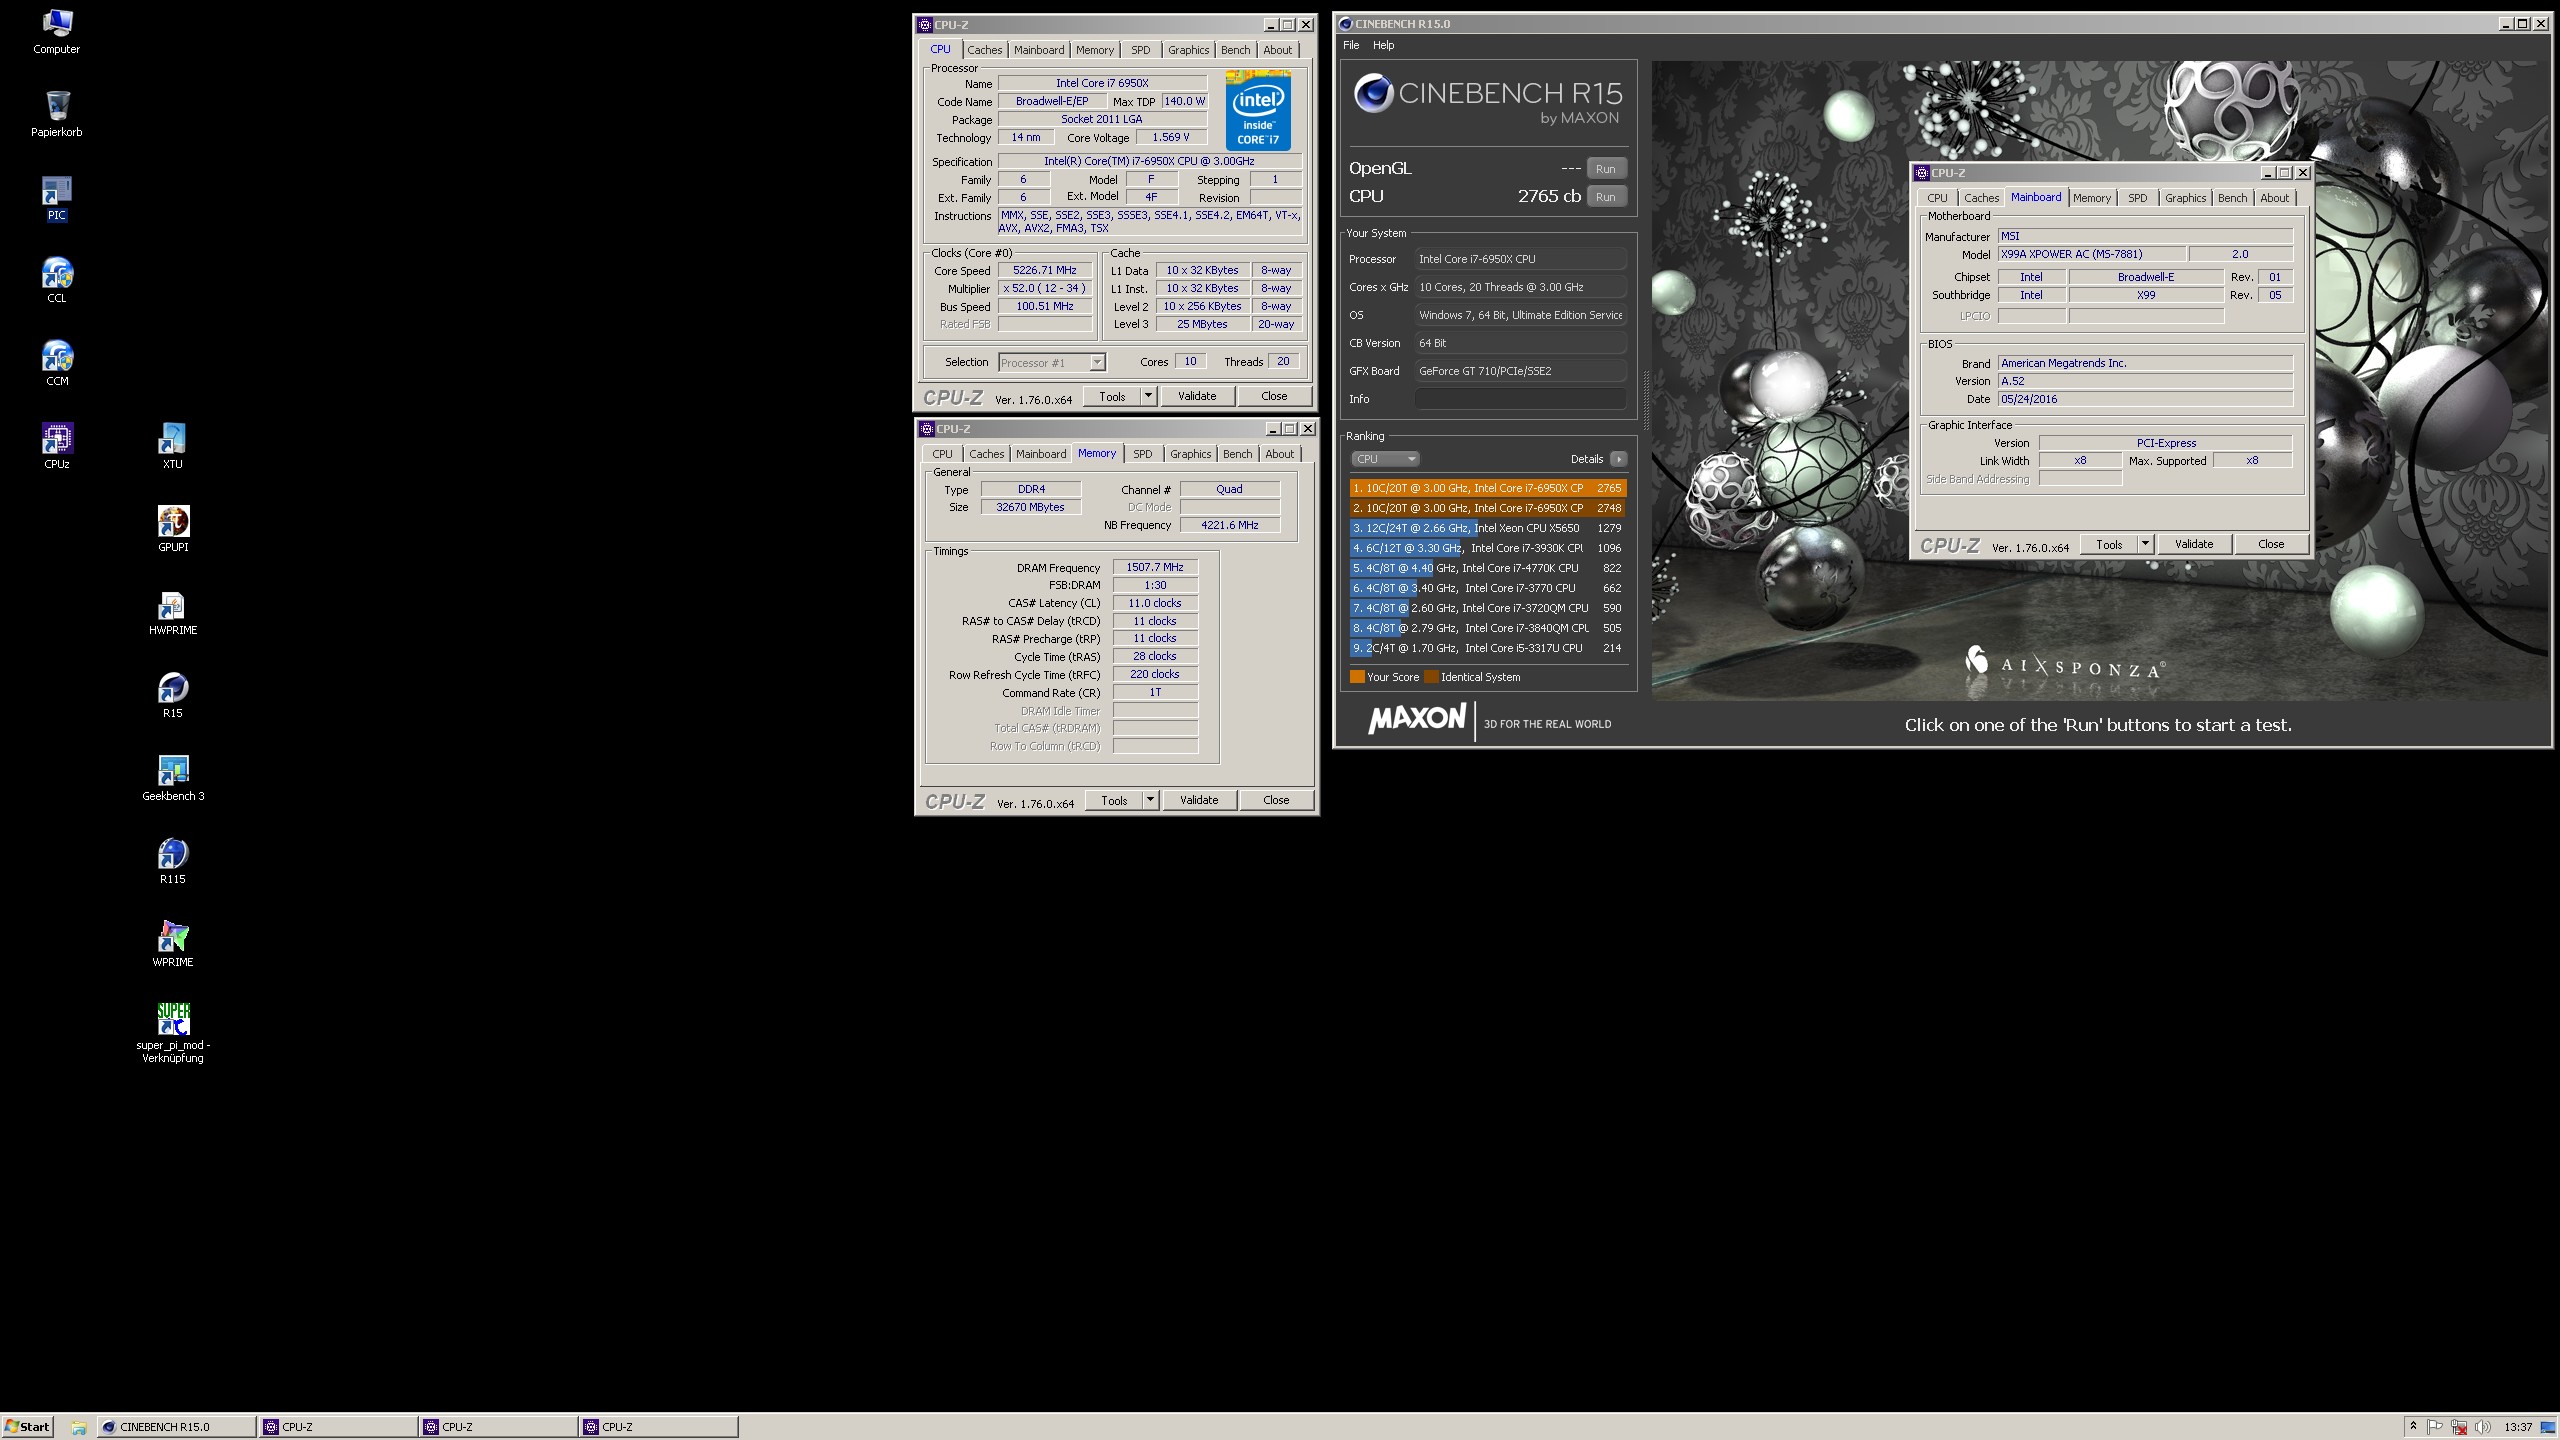Viewport: 2560px width, 1440px height.
Task: Select the super_pi_mod shortcut icon
Action: pyautogui.click(x=173, y=1032)
